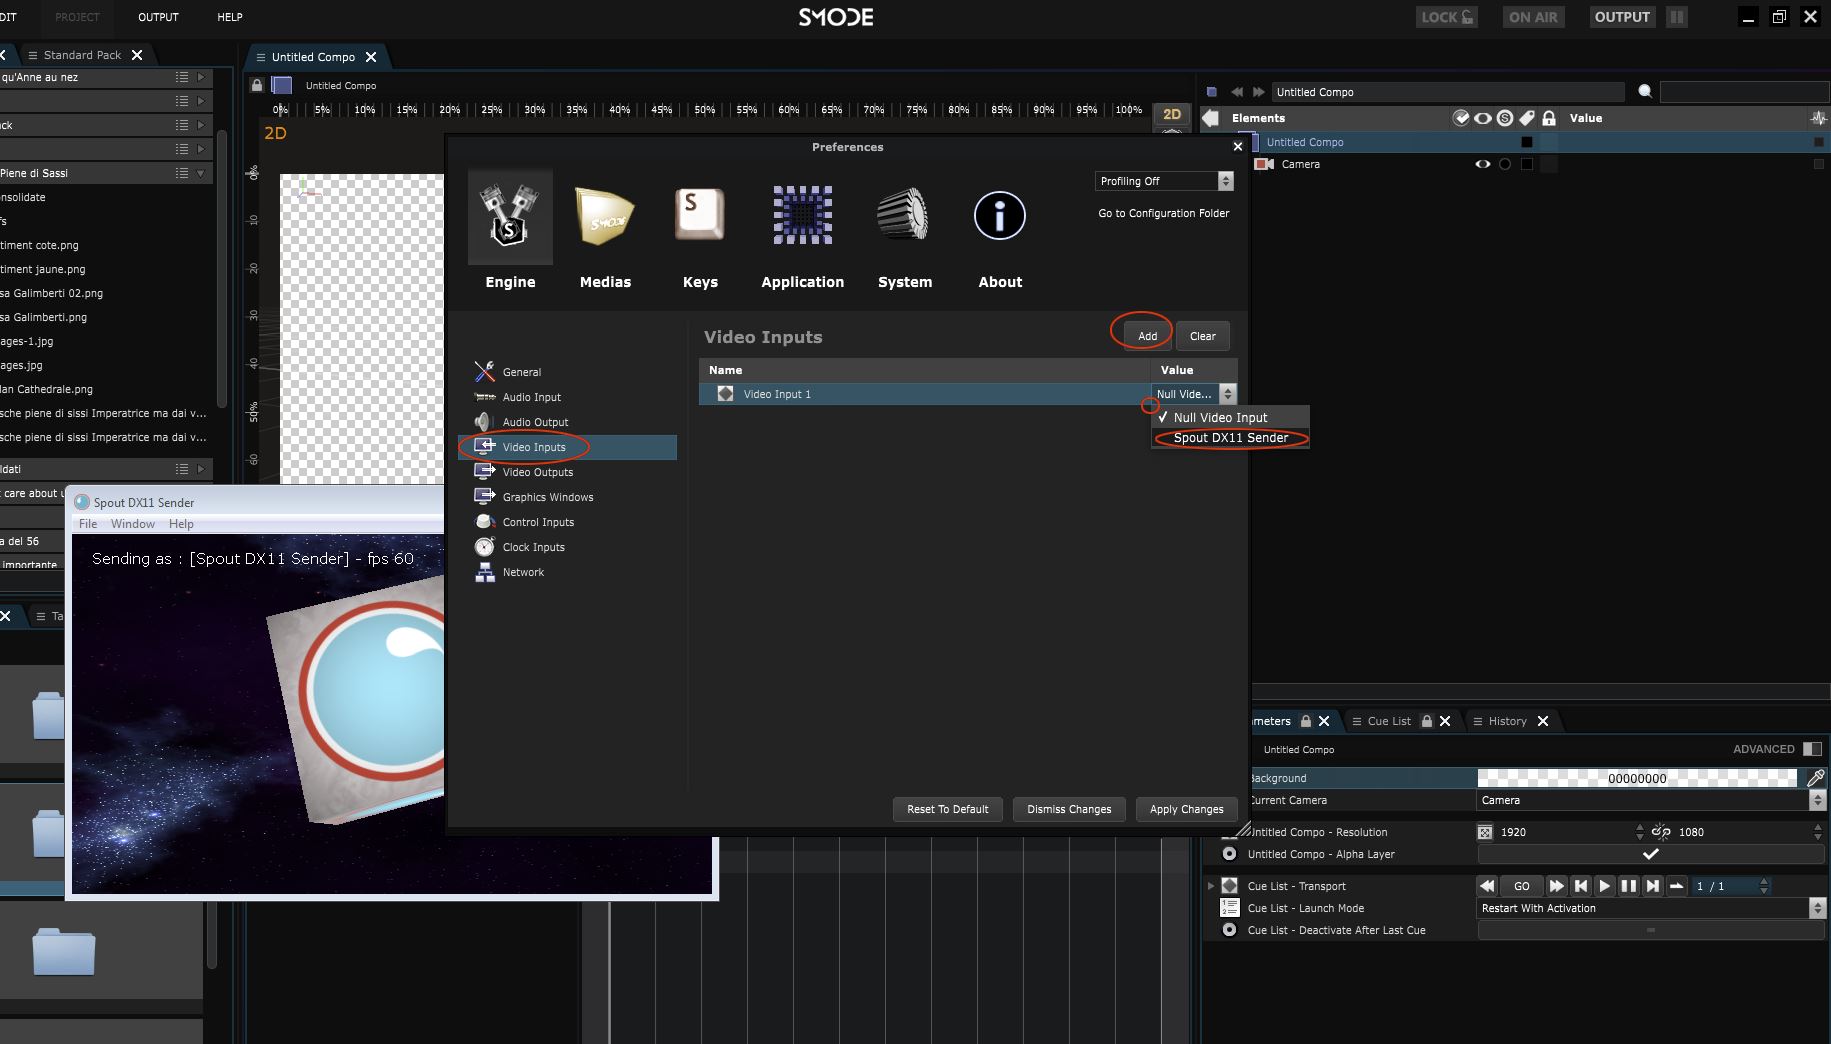Open the Application preferences section
The image size is (1831, 1044).
[x=802, y=231]
